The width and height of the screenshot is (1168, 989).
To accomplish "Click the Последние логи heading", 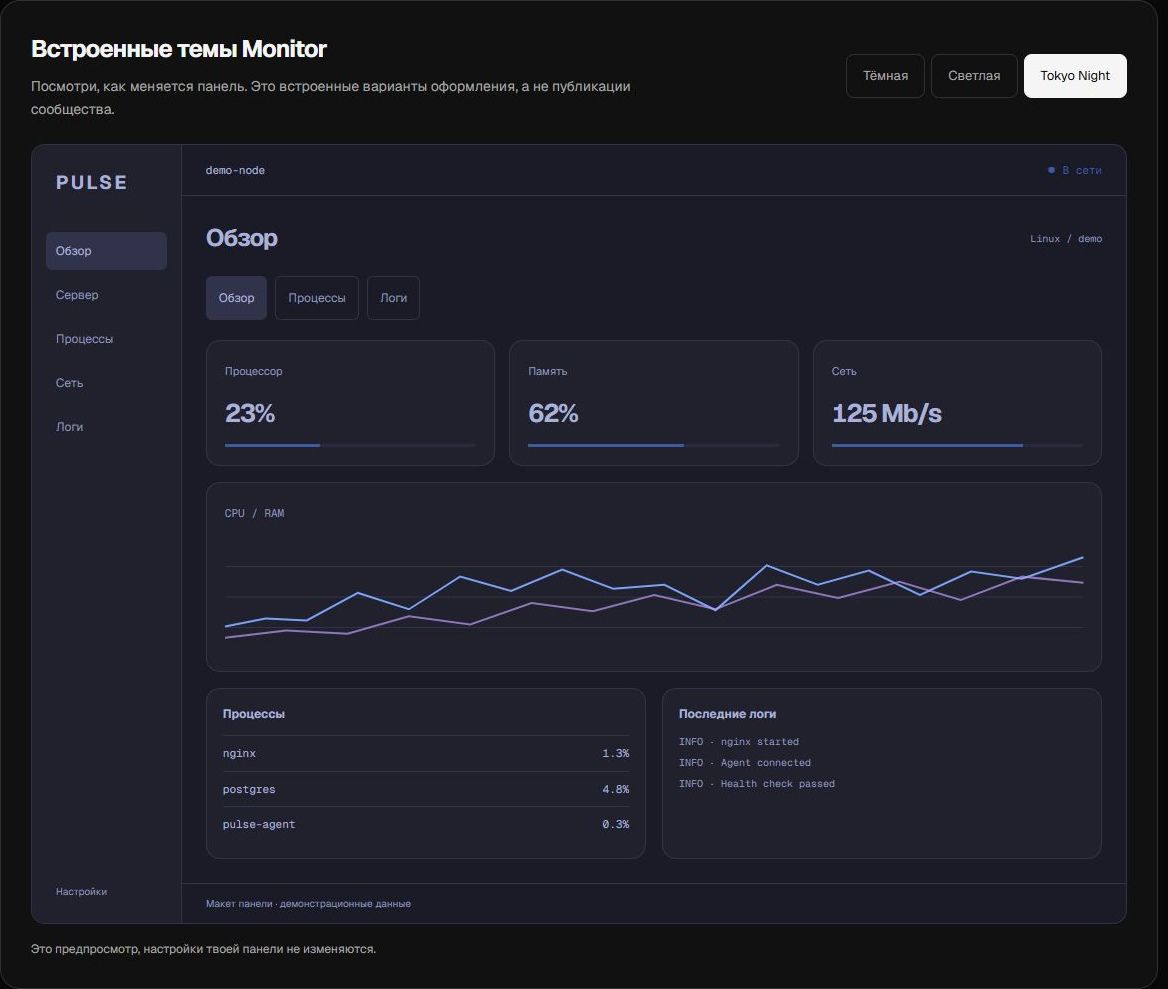I will tap(727, 713).
